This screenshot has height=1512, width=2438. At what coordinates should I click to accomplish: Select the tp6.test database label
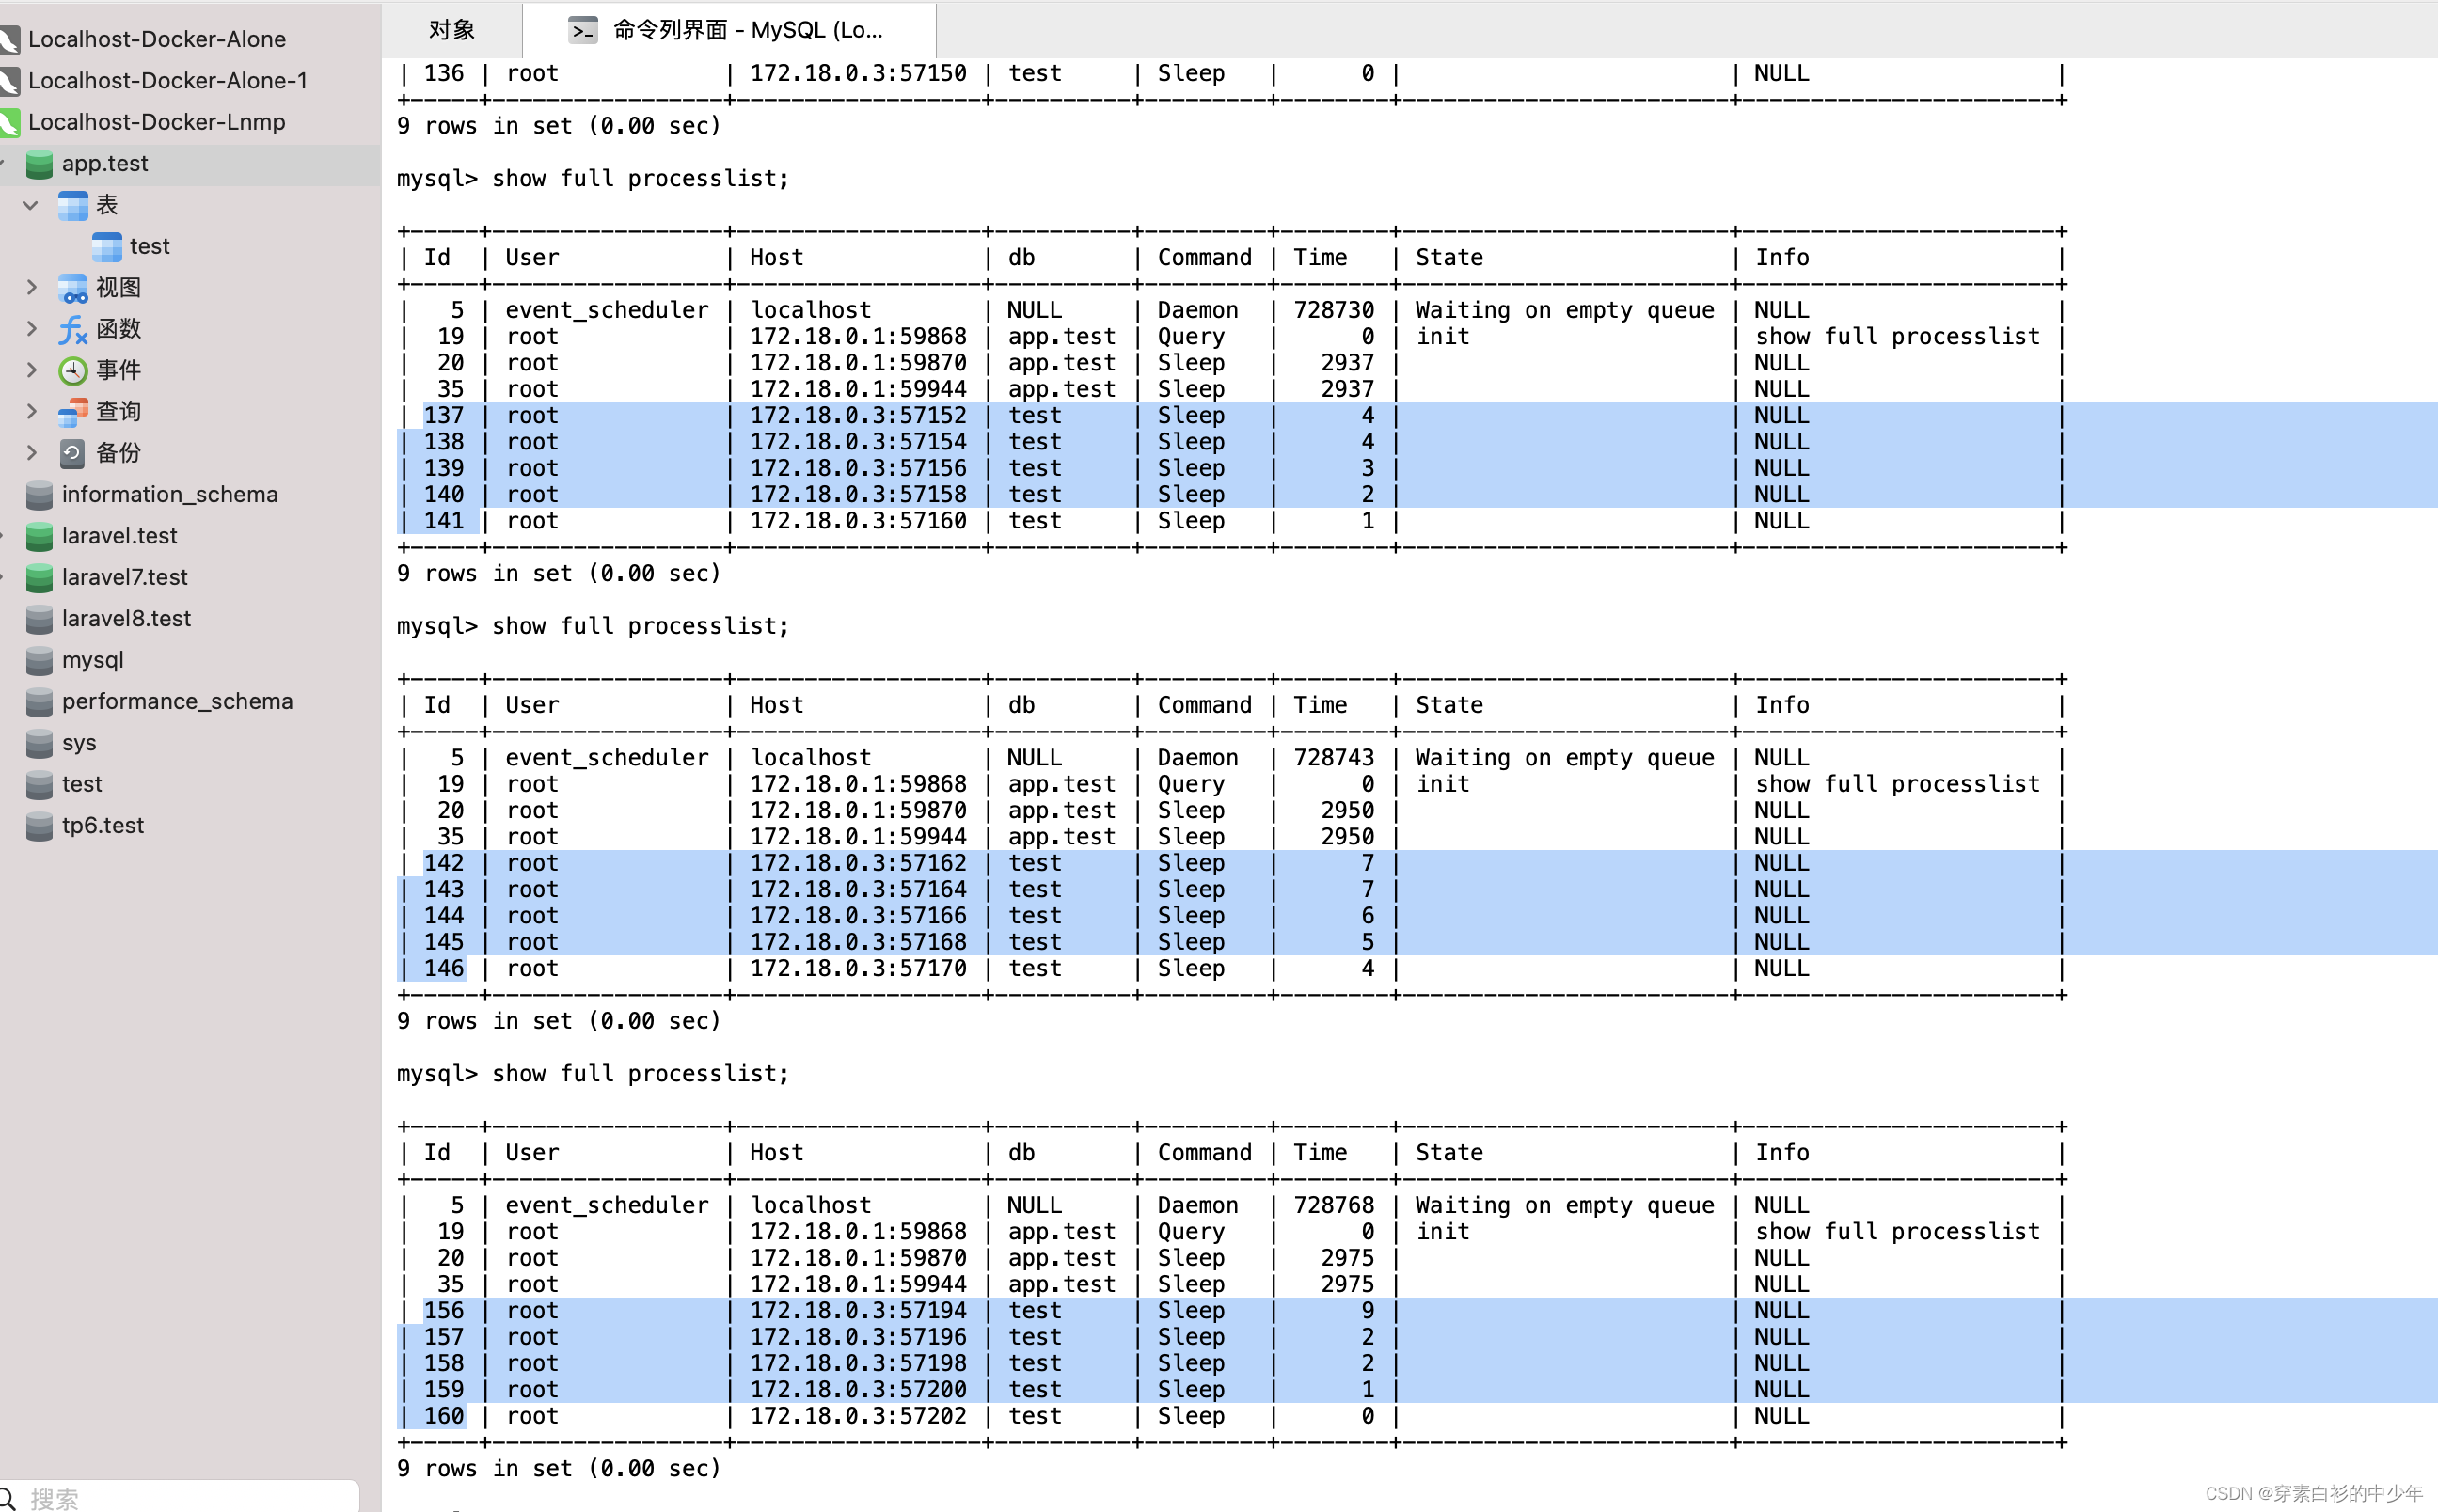103,826
